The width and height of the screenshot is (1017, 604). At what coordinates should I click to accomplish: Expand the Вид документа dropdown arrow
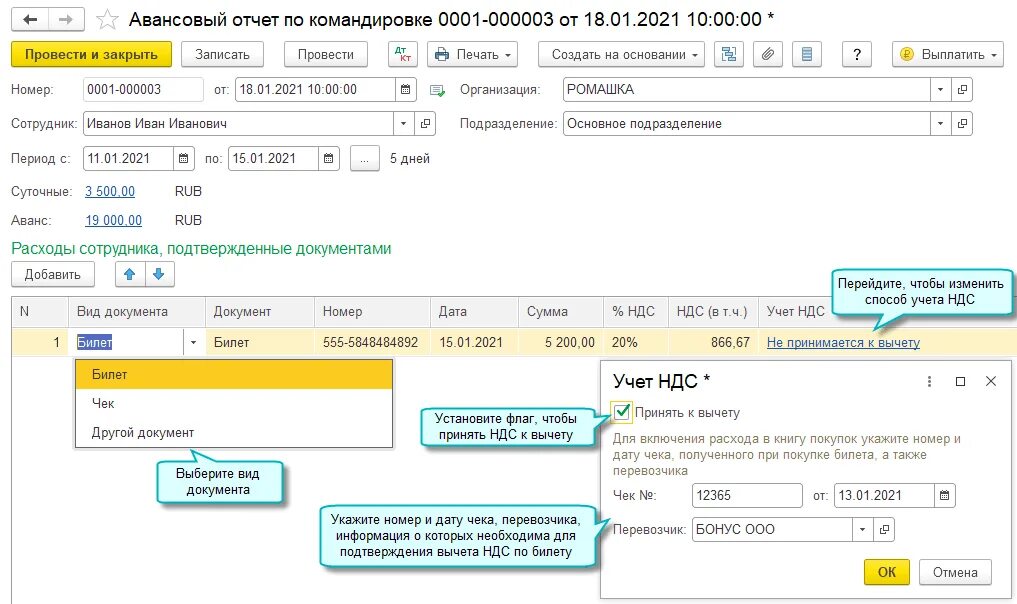pos(193,343)
